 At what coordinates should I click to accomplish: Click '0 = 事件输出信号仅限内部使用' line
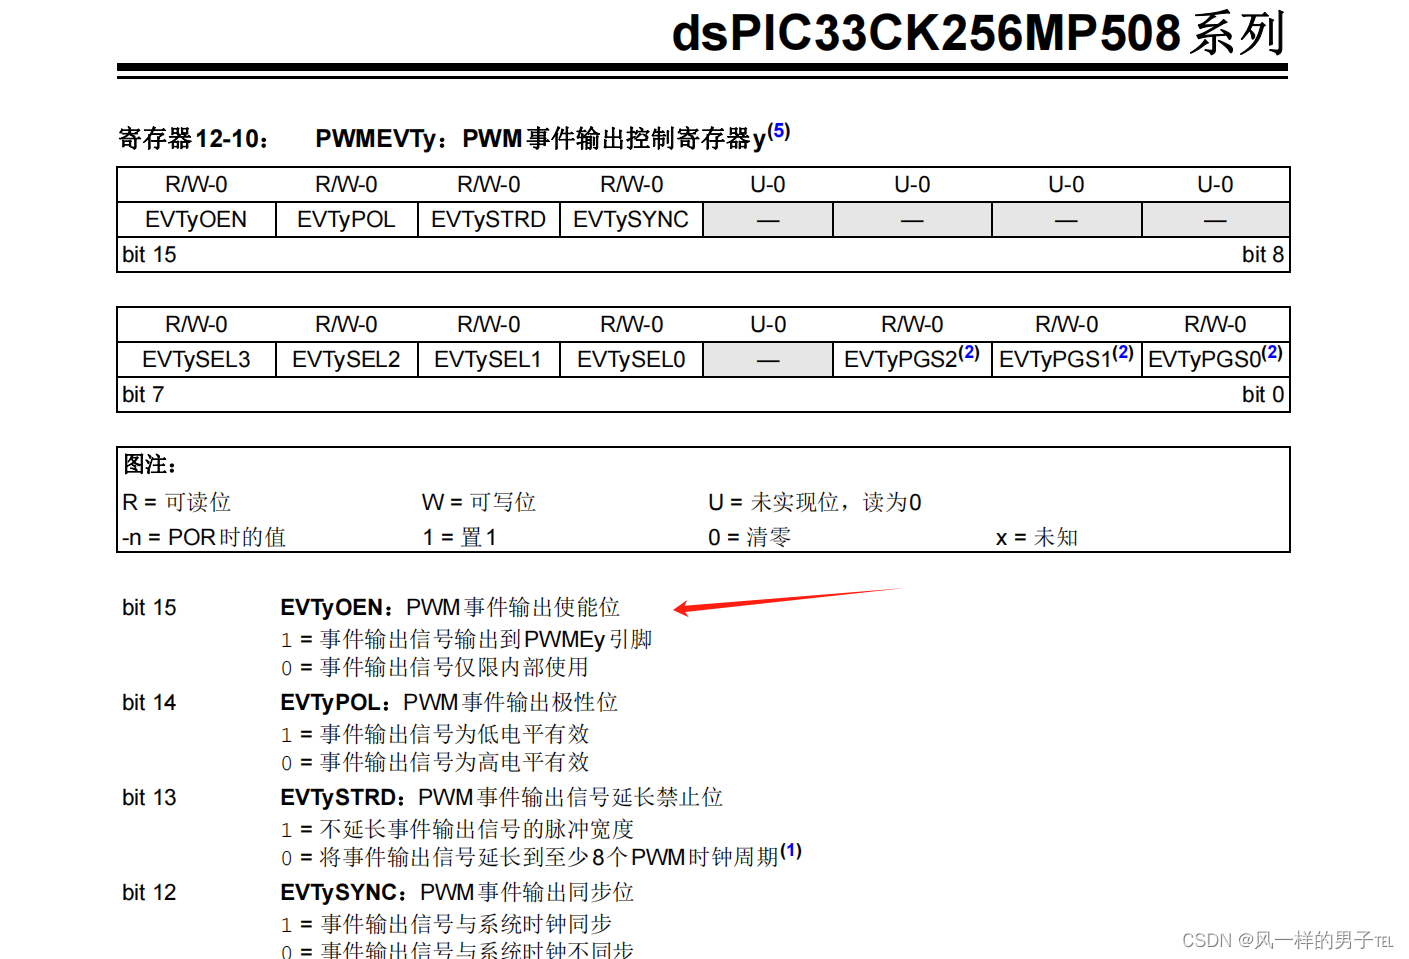(x=435, y=667)
